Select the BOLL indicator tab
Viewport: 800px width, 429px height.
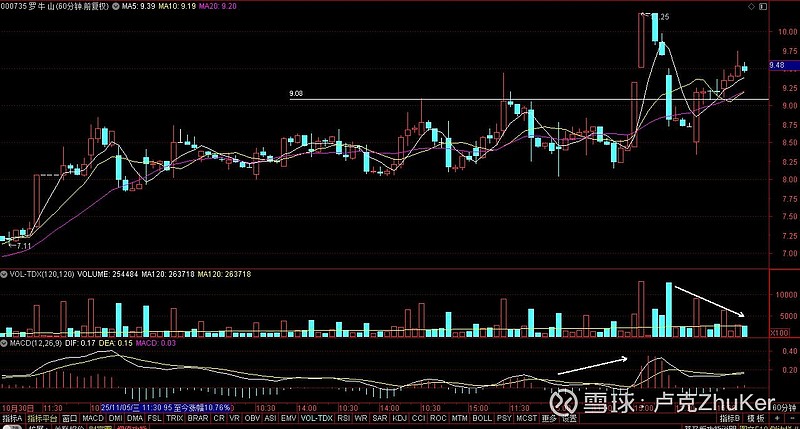coord(482,418)
